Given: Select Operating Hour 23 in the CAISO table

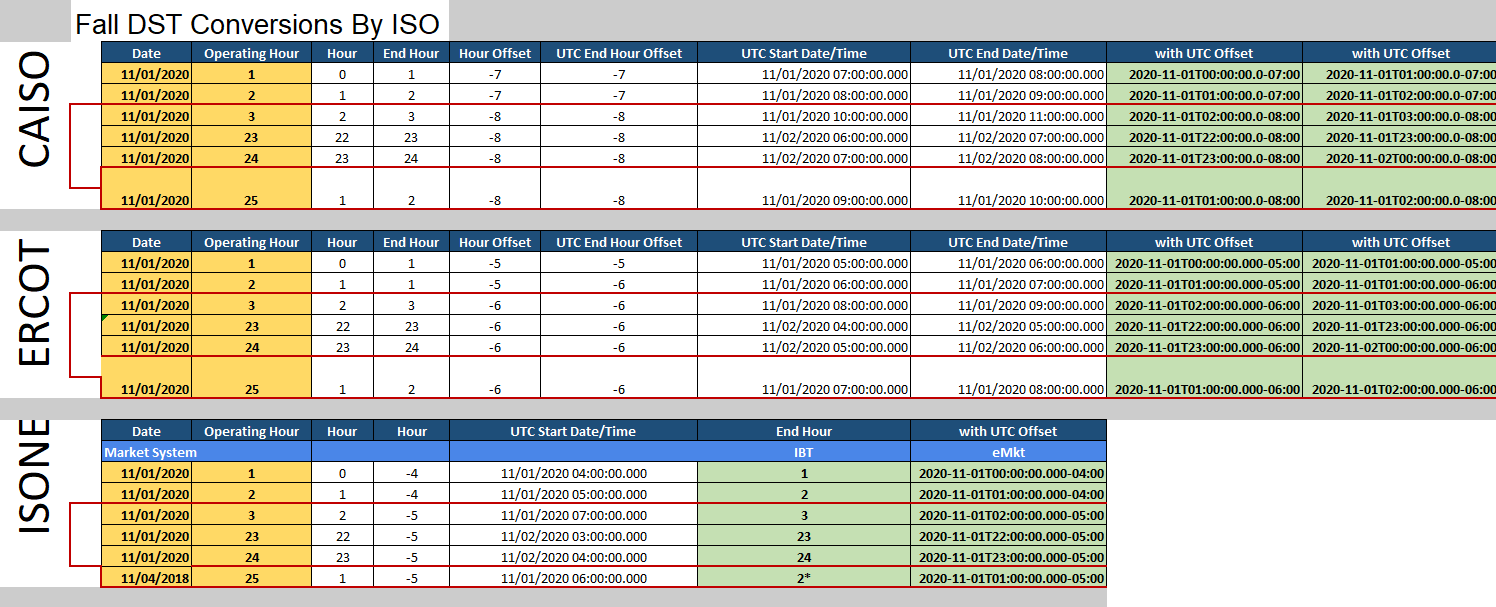Looking at the screenshot, I should pos(251,137).
